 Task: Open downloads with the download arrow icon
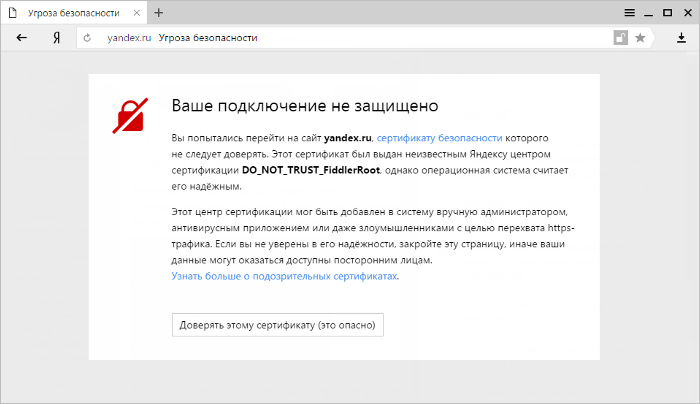click(x=681, y=38)
